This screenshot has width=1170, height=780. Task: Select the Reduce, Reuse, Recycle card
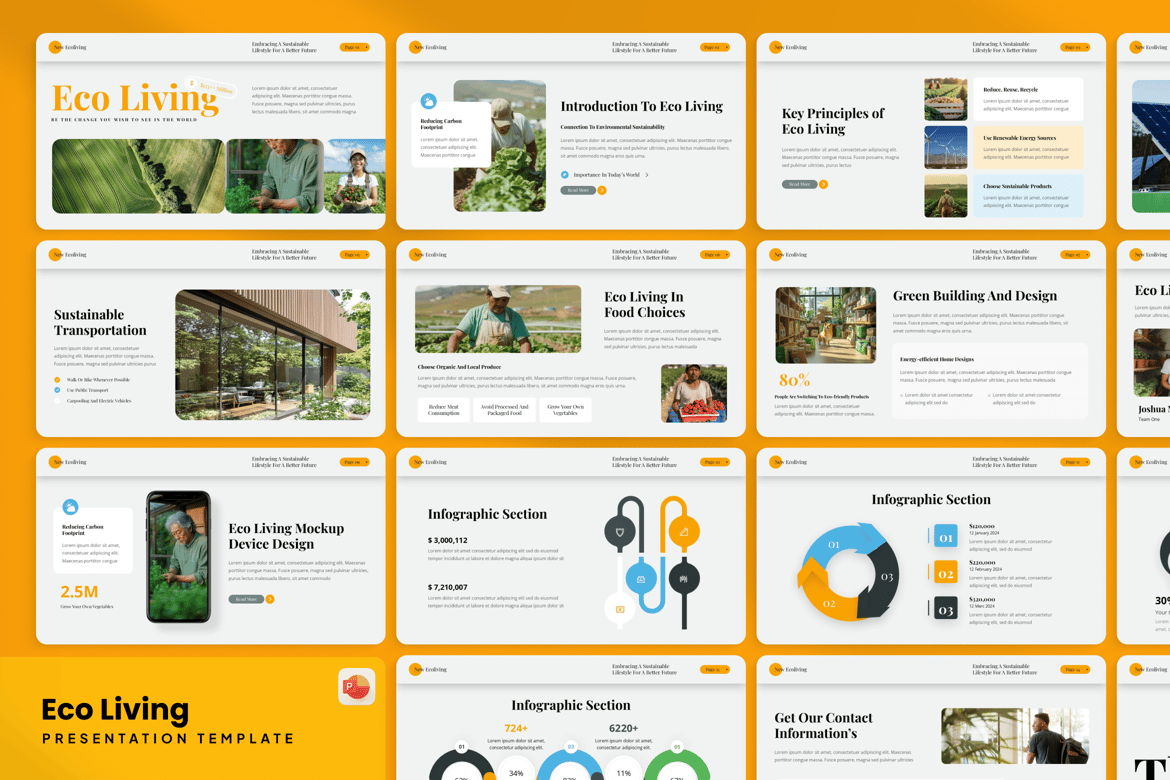(x=1028, y=99)
